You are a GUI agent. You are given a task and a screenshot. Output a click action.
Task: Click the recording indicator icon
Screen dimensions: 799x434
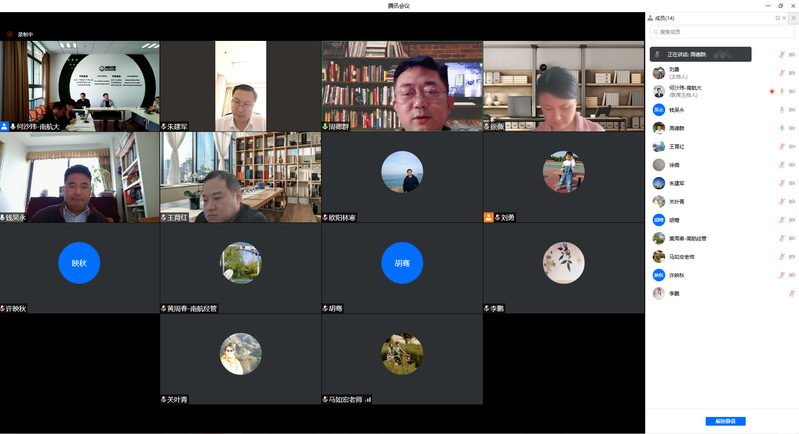click(10, 34)
